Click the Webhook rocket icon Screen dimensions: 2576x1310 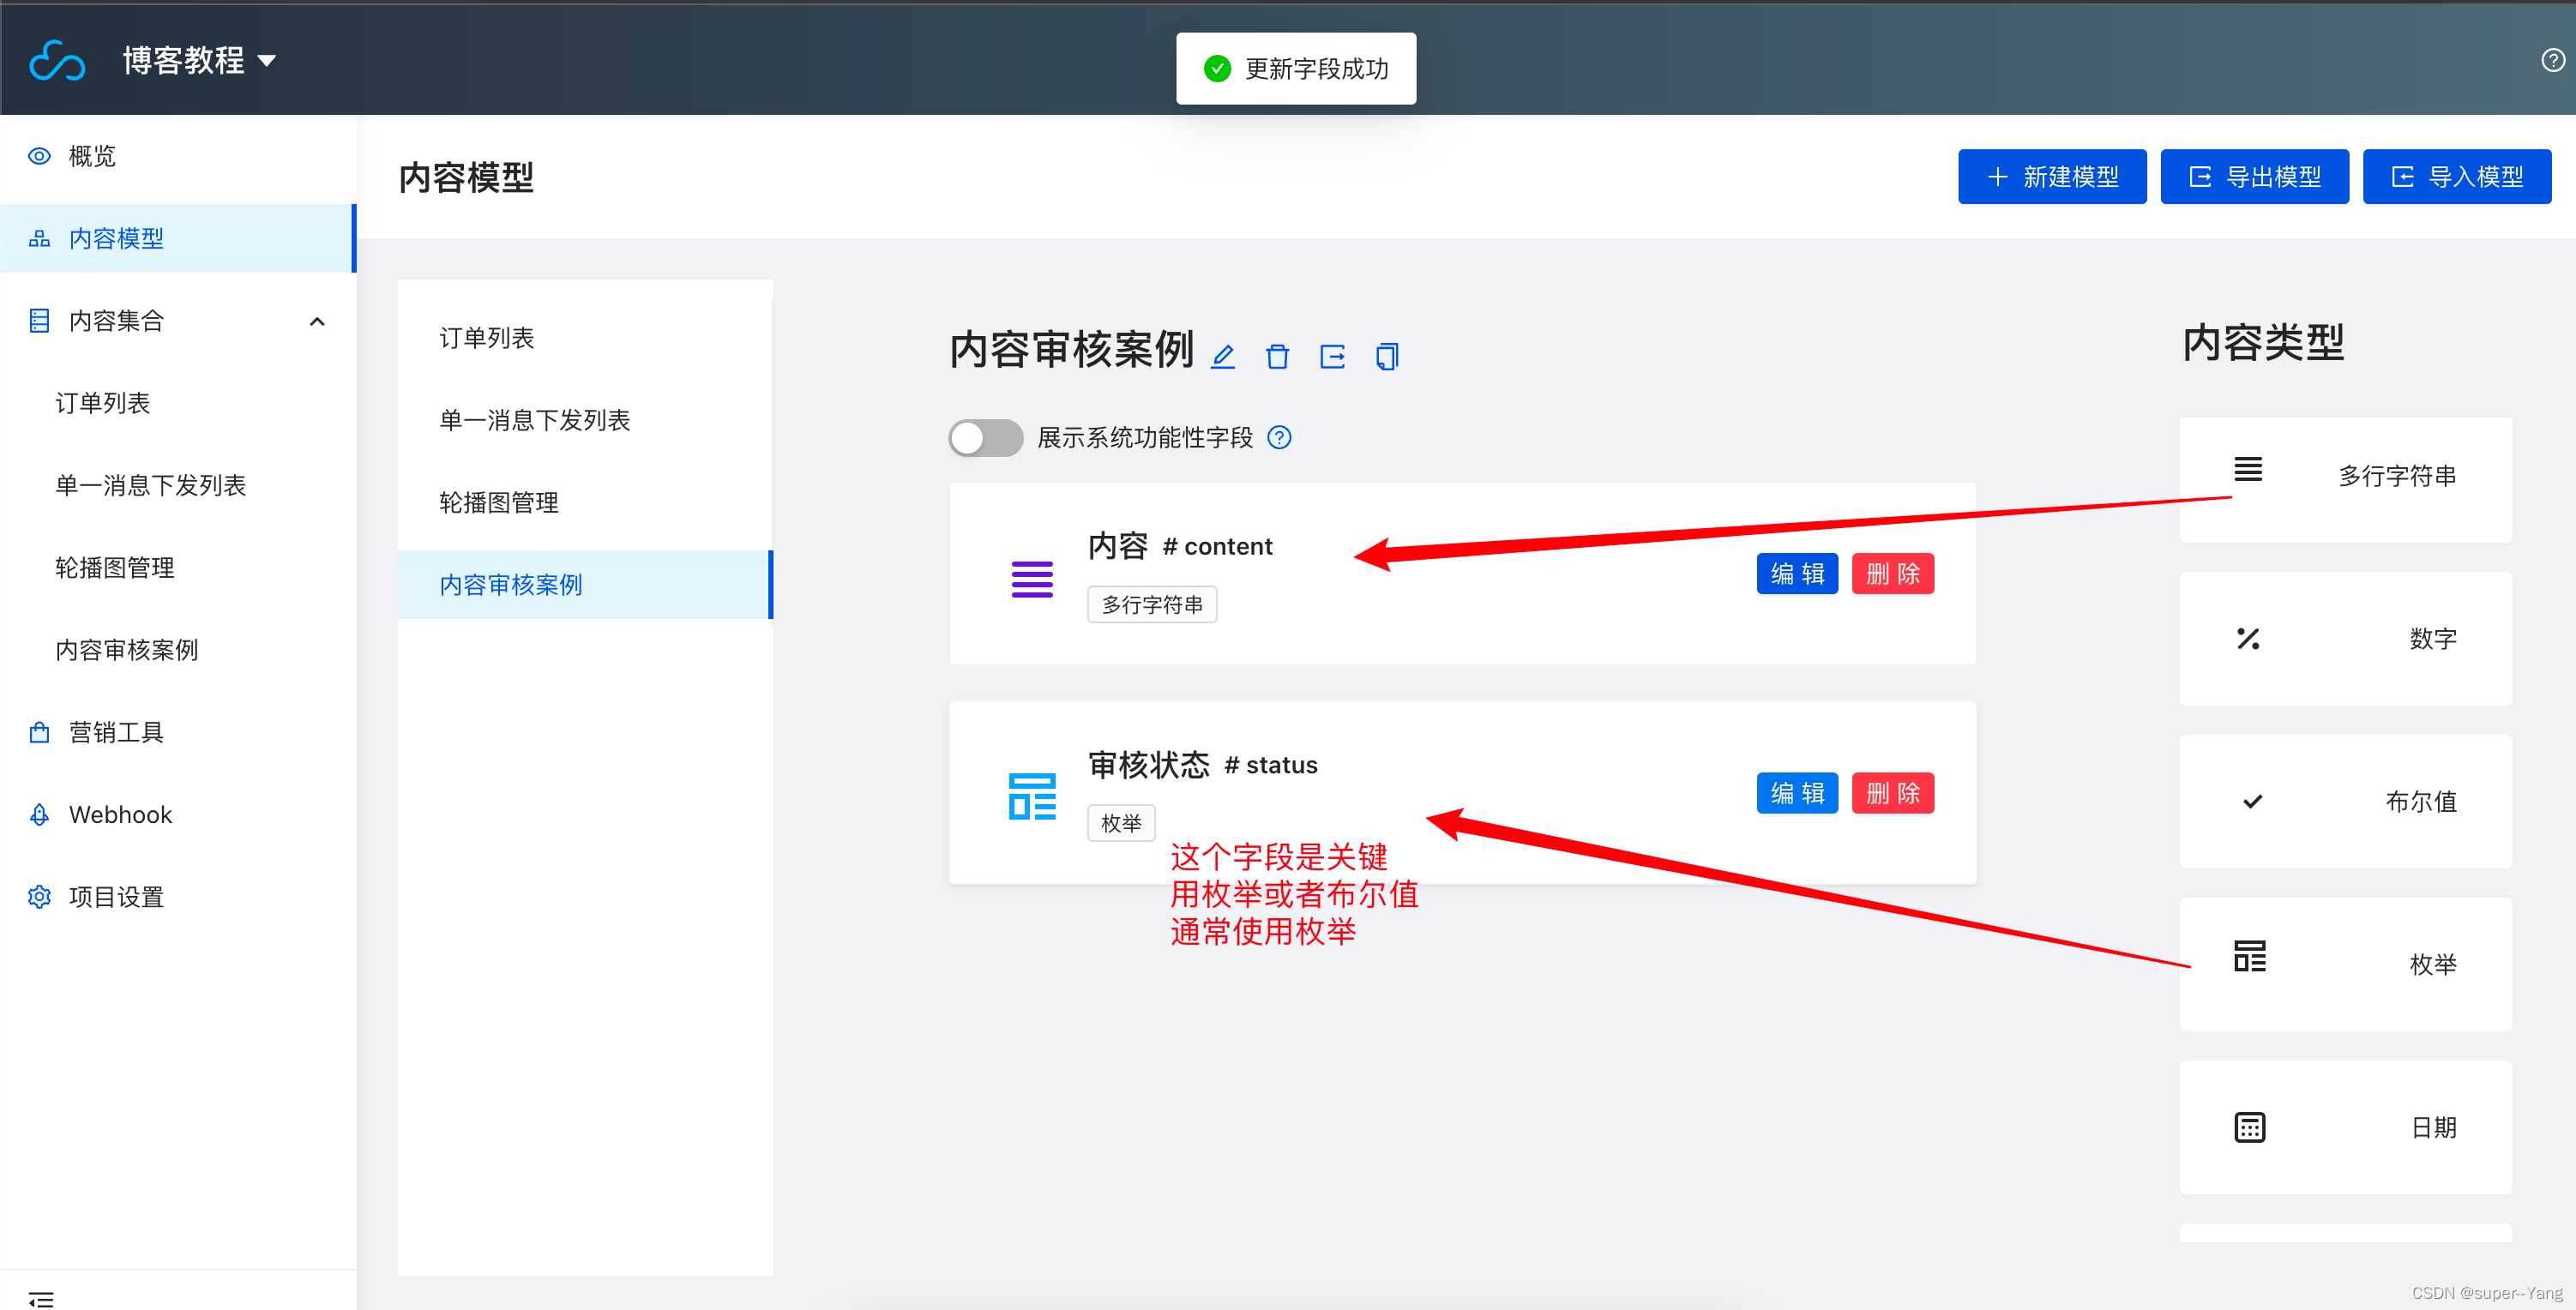click(x=39, y=814)
